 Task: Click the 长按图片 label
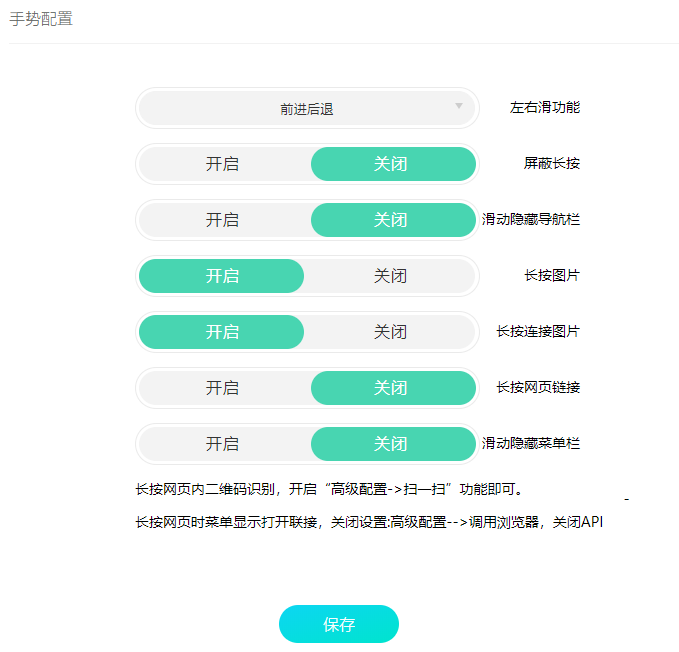pos(552,275)
